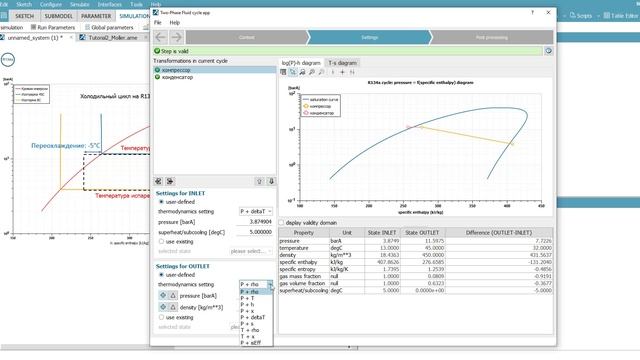Click the plot double cursor icon
This screenshot has width=640, height=360.
[352, 72]
